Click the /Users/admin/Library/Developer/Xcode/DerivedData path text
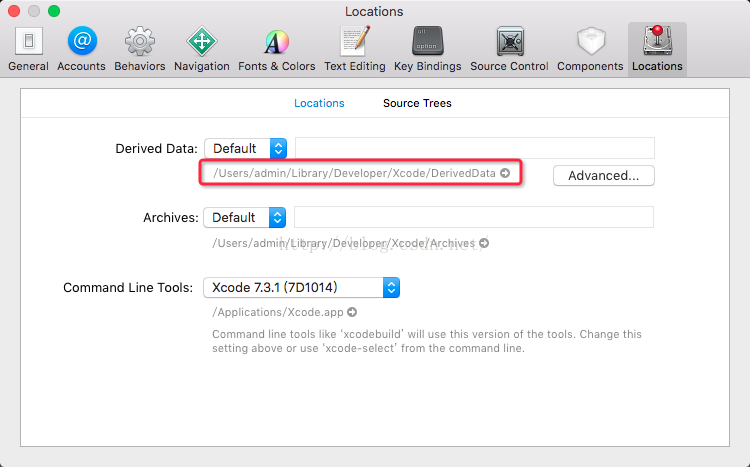Viewport: 750px width, 467px height. point(354,173)
